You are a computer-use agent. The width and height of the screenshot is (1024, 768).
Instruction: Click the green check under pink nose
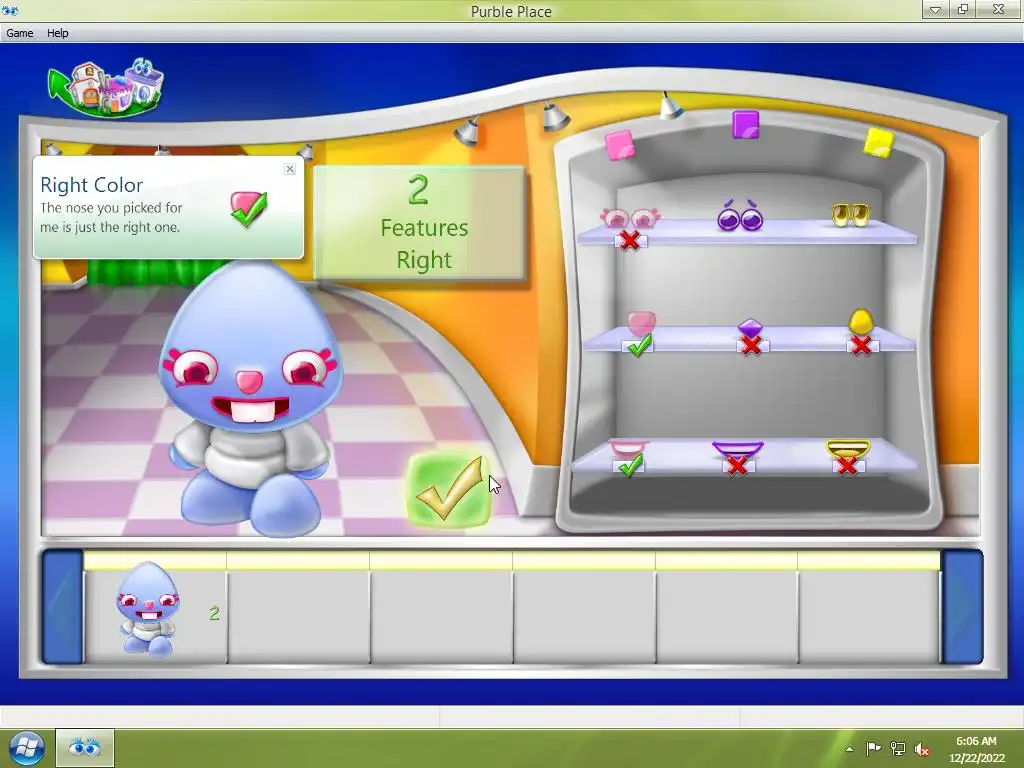pos(640,344)
